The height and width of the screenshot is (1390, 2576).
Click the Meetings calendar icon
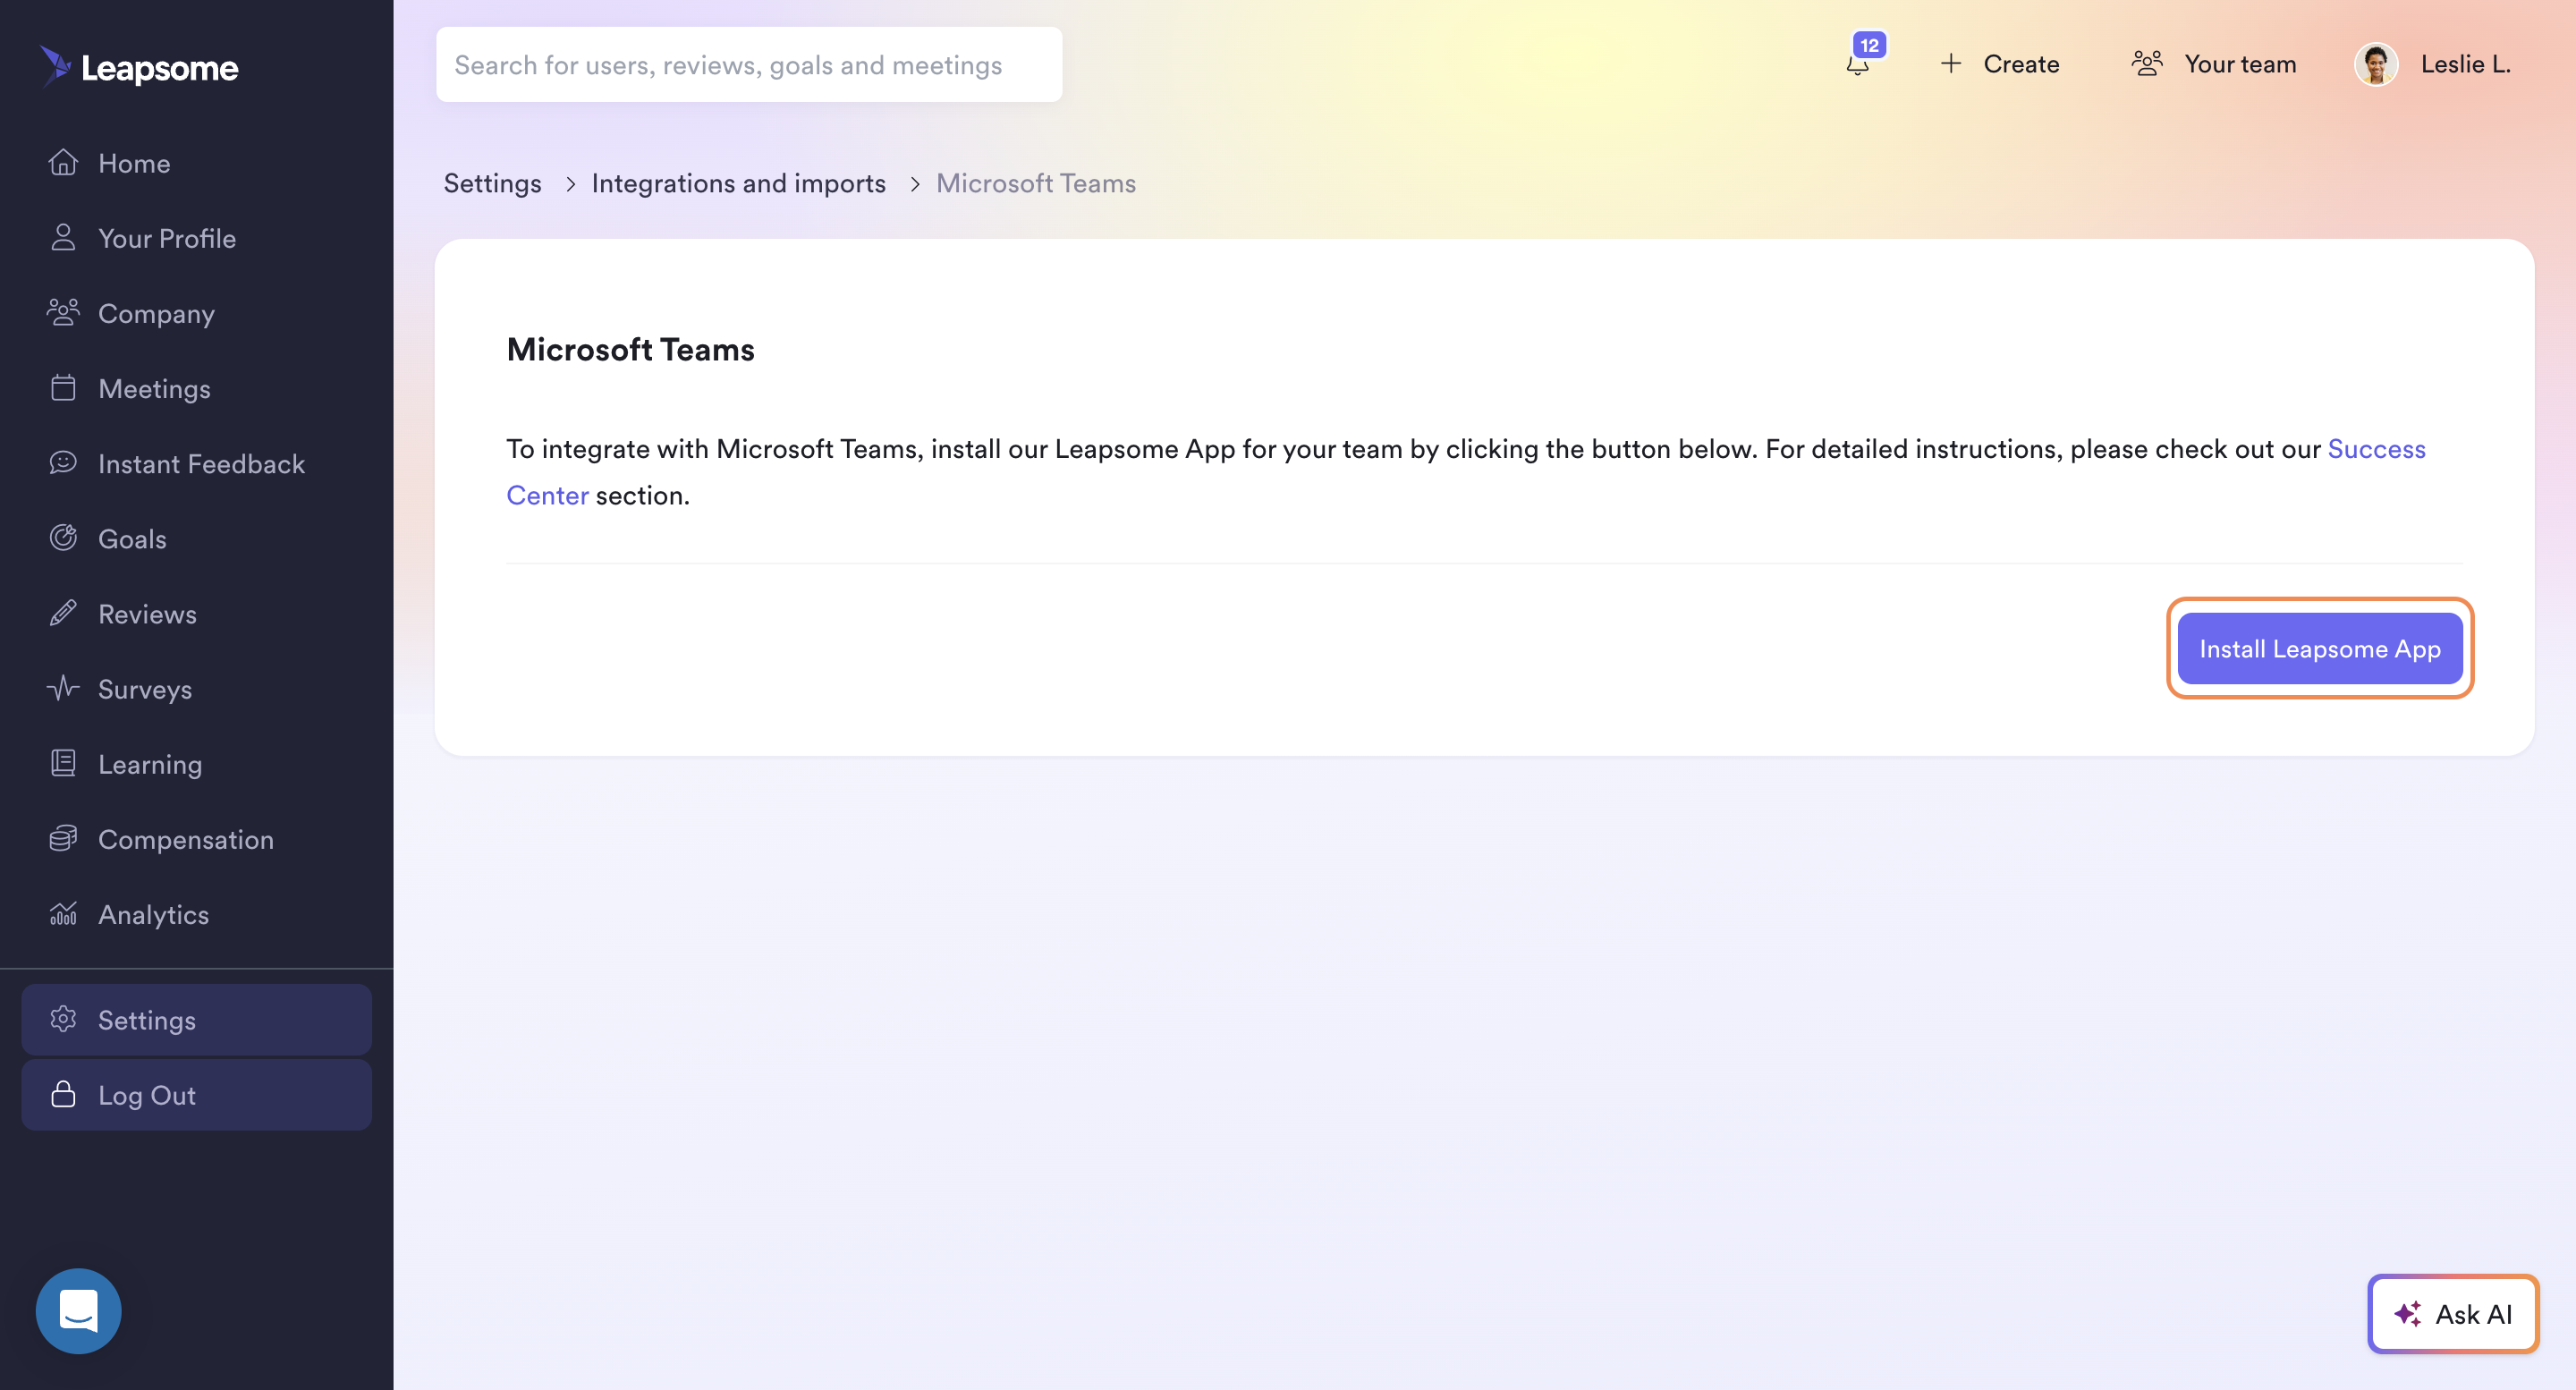click(63, 387)
